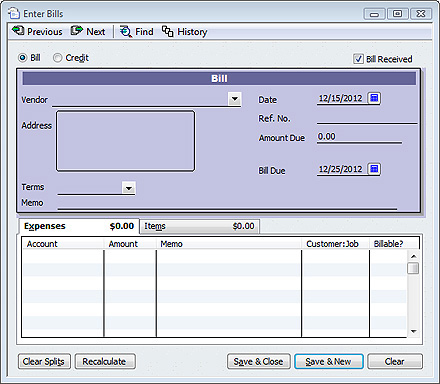The width and height of the screenshot is (440, 384).
Task: Click the Recalculate button
Action: (x=105, y=362)
